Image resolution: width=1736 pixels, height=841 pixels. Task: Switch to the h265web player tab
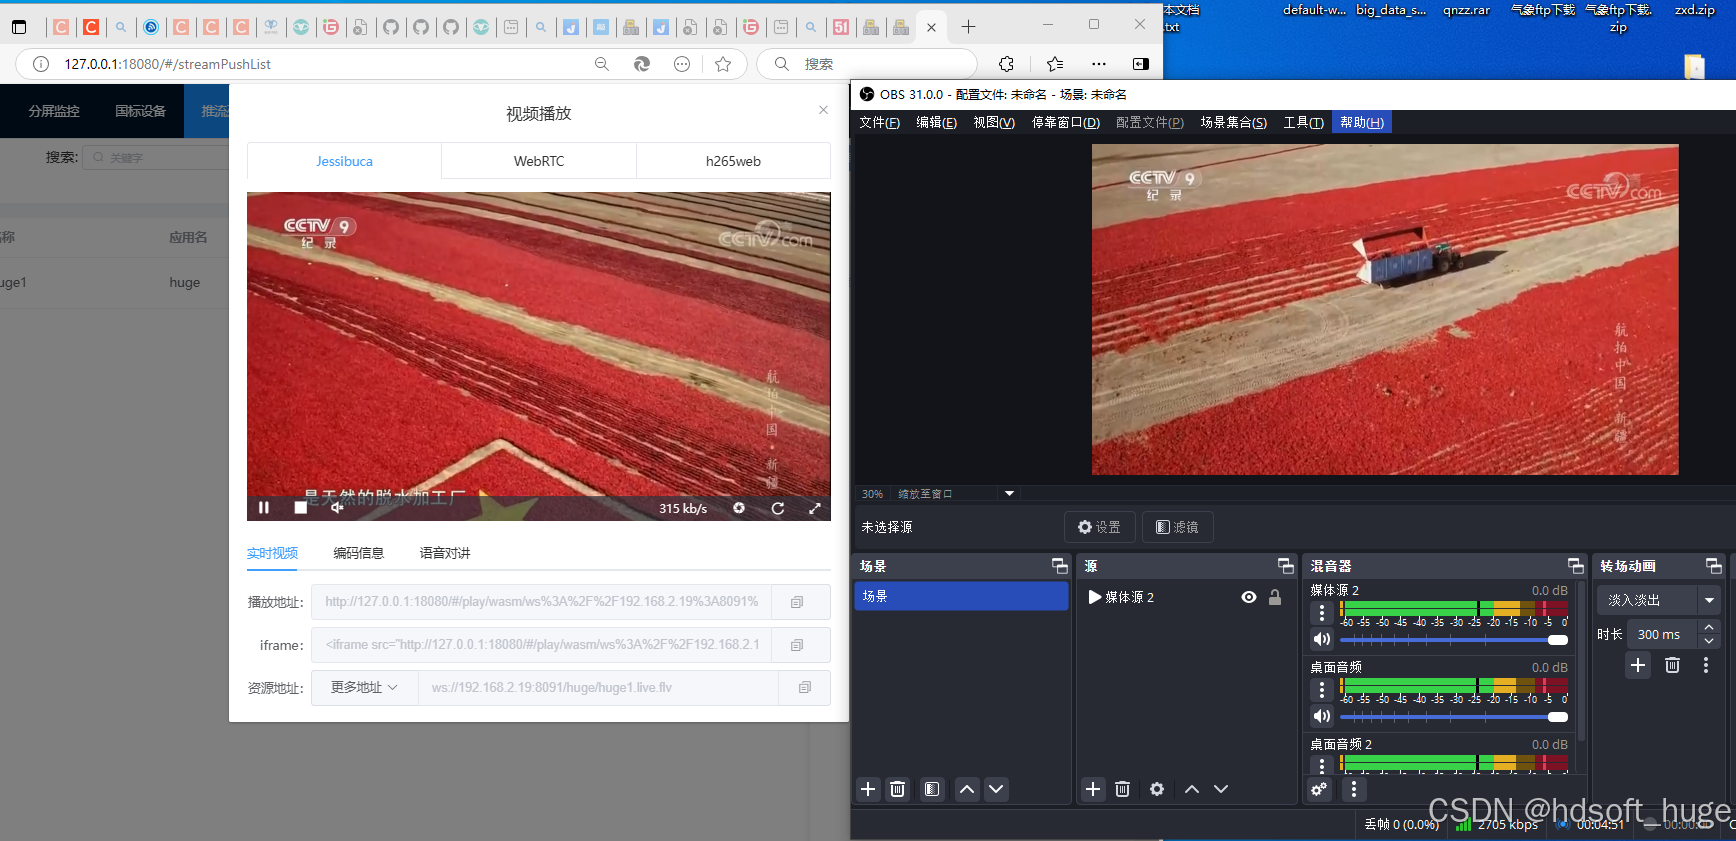coord(733,161)
